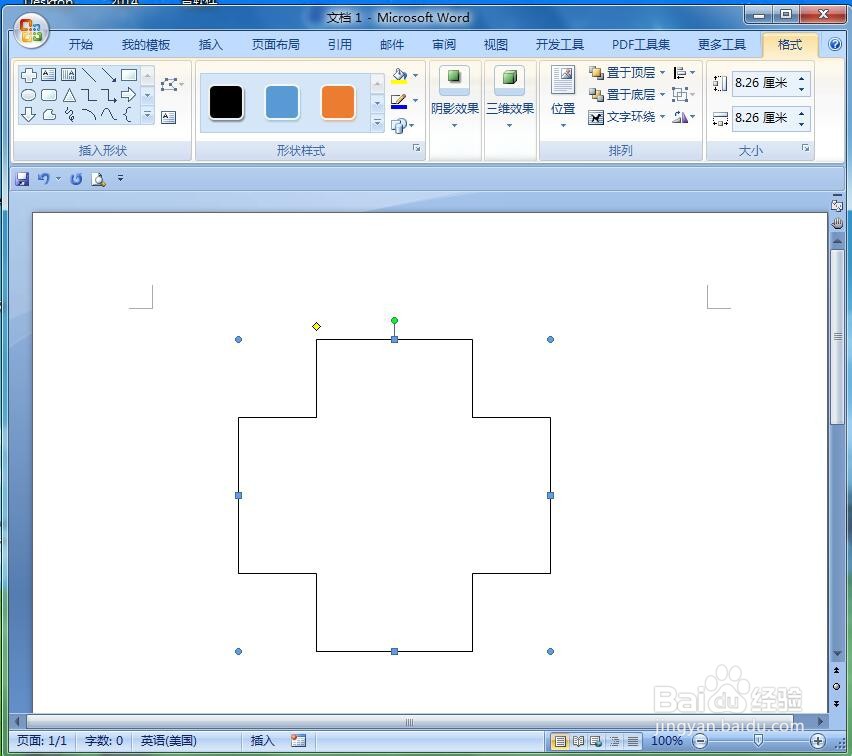Viewport: 852px width, 756px height.
Task: Pick the rectangle shape
Action: [129, 75]
